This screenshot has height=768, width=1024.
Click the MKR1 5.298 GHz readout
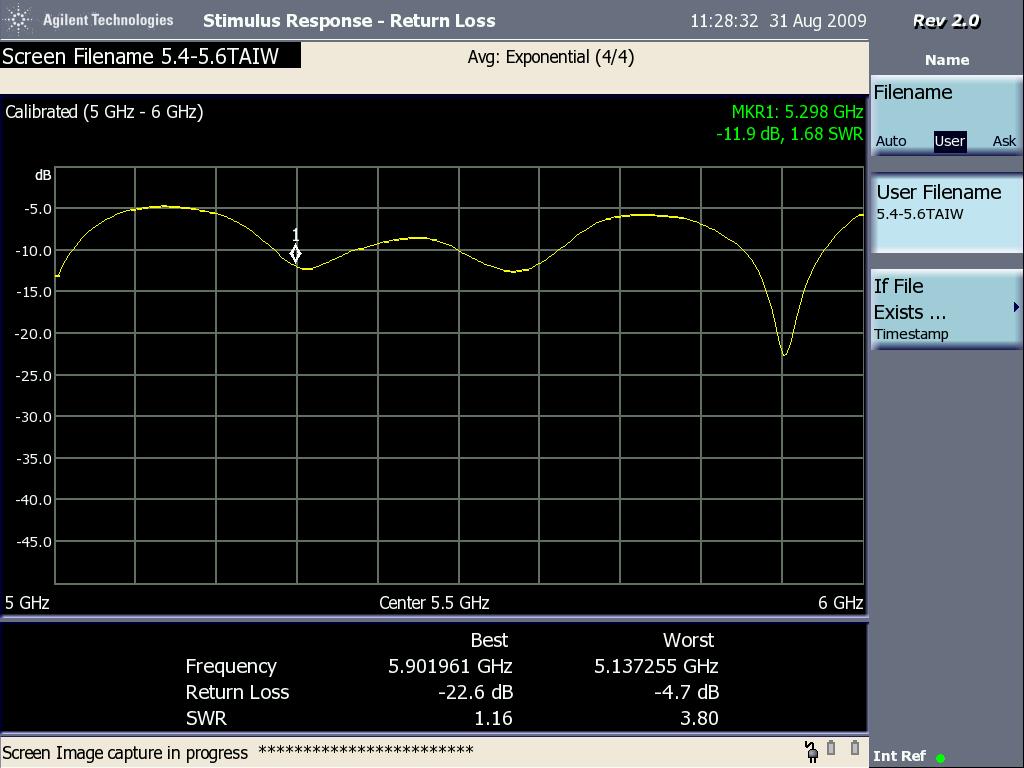(796, 112)
